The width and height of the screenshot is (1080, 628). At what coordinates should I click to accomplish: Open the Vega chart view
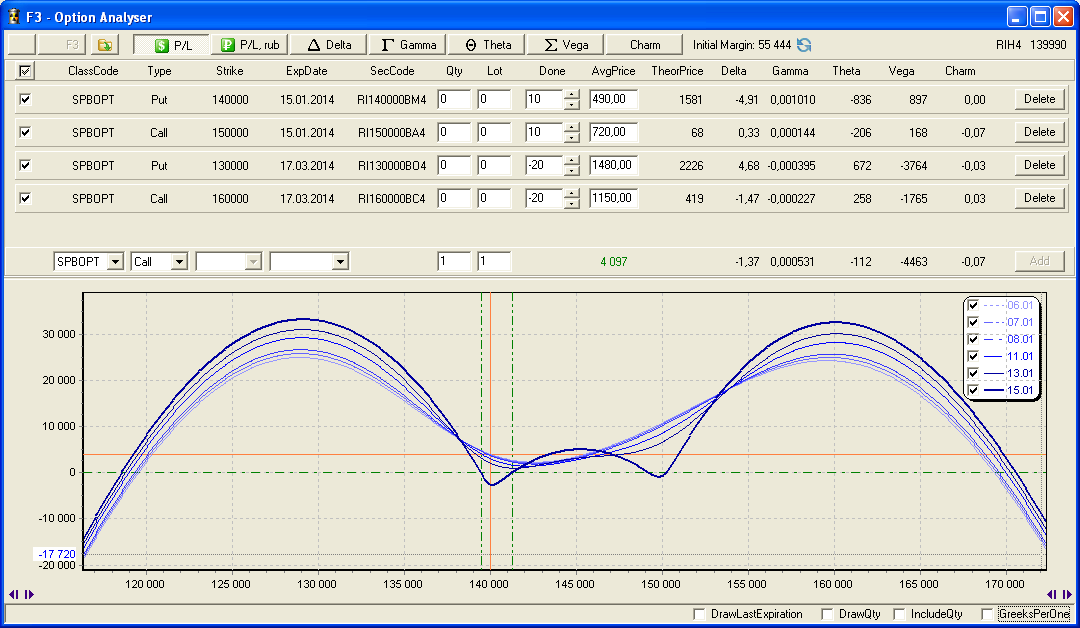(x=566, y=45)
